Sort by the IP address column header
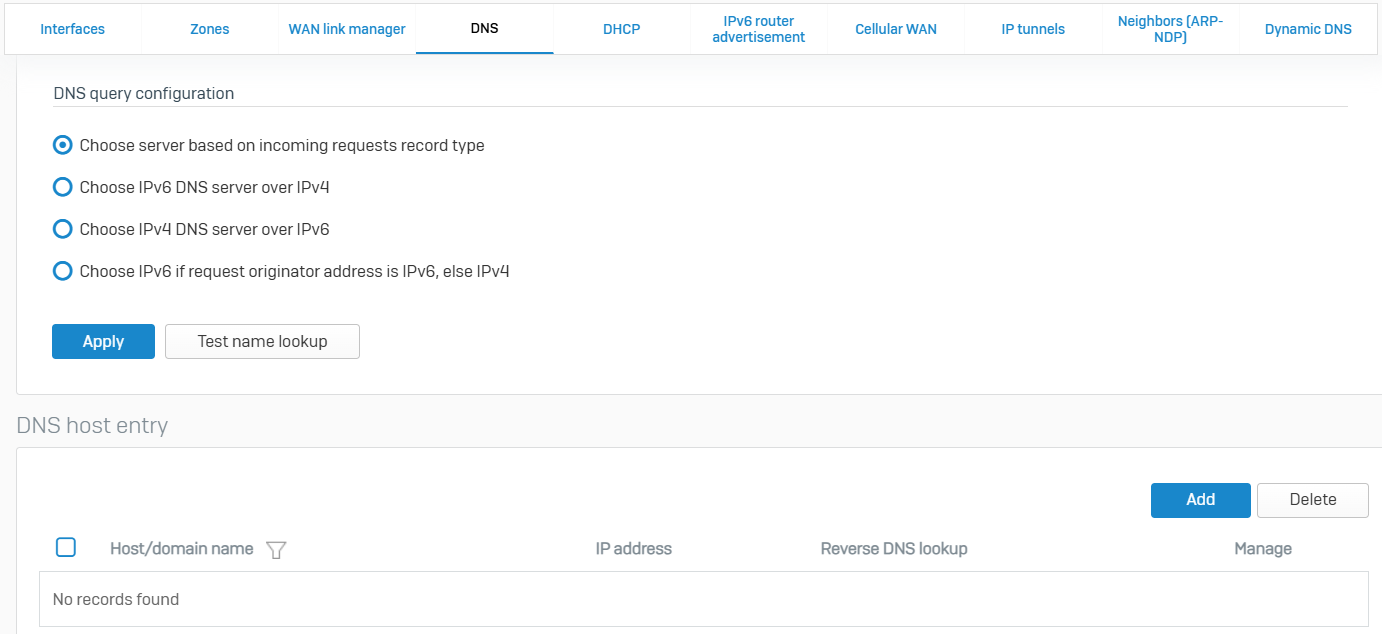This screenshot has height=634, width=1382. (633, 549)
